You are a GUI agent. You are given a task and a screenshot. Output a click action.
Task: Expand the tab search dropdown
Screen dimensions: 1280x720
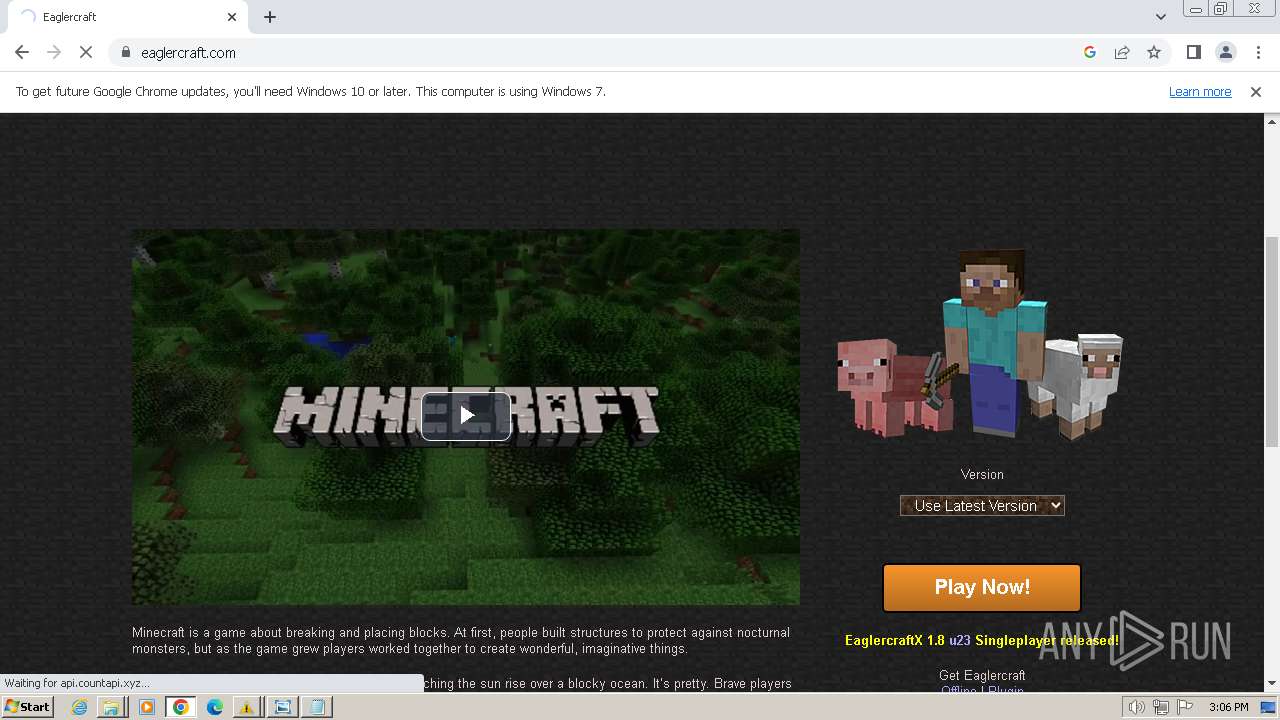point(1160,17)
